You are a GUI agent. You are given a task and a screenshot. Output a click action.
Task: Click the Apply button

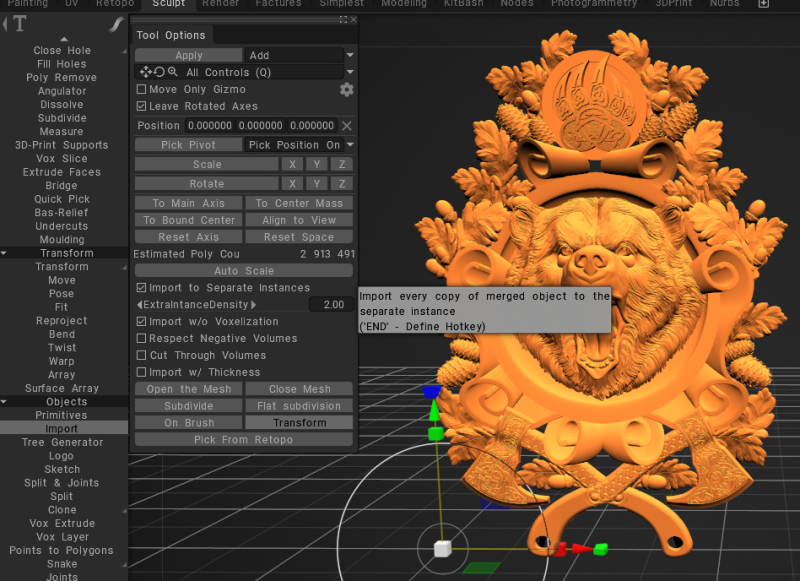[x=189, y=55]
